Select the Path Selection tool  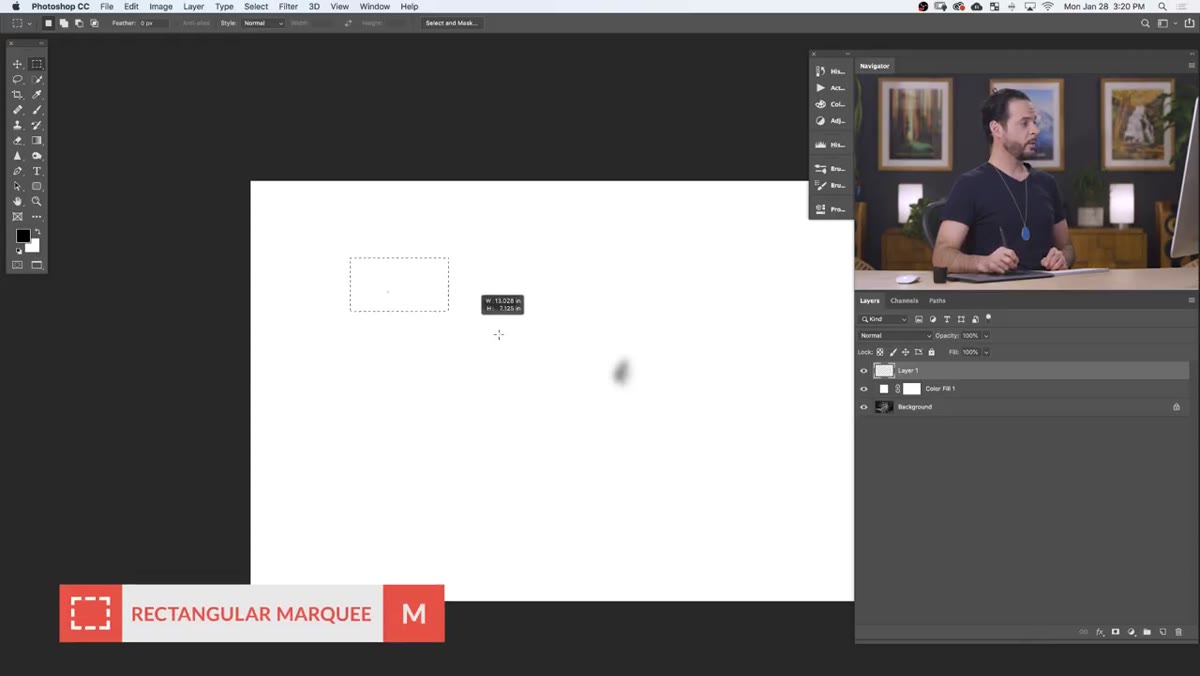17,186
